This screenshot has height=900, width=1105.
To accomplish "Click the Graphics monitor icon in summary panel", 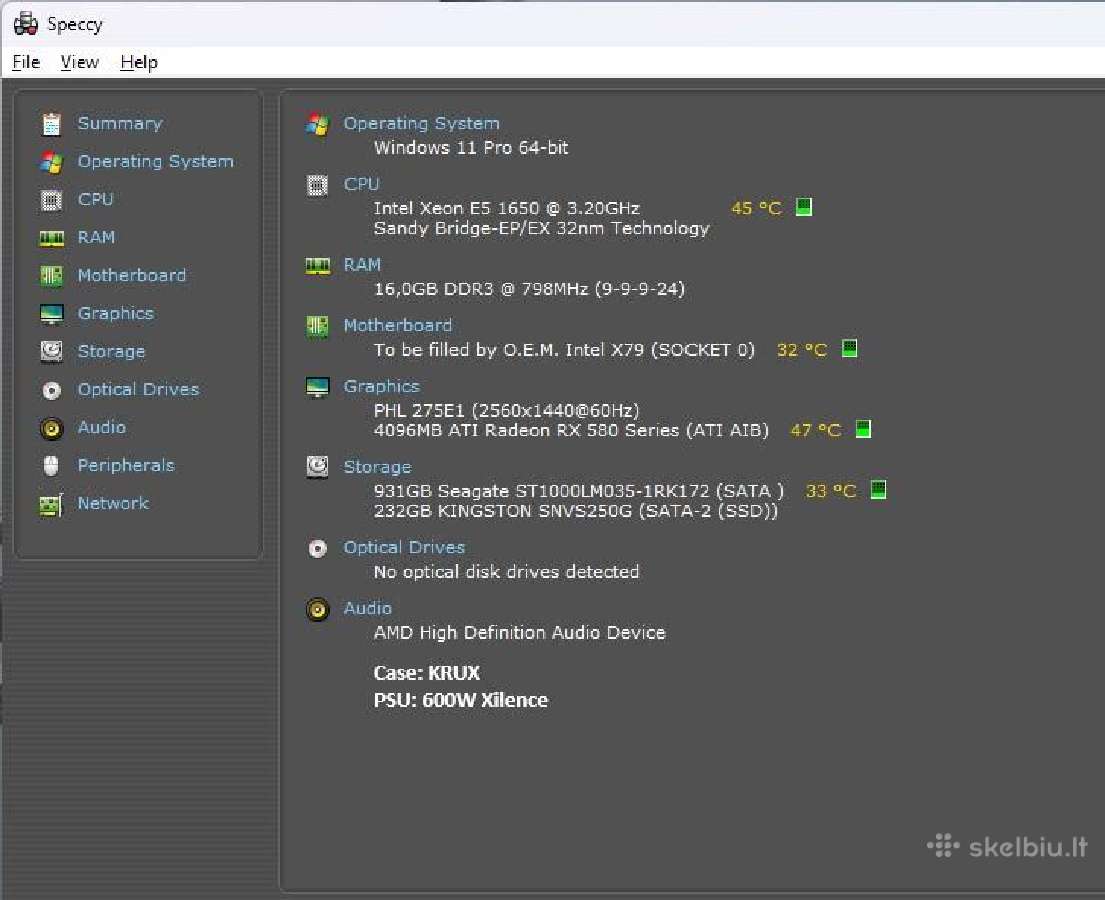I will pos(318,387).
